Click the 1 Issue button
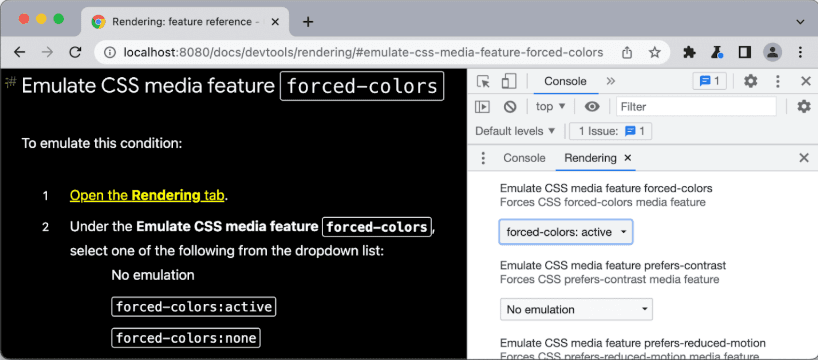The height and width of the screenshot is (360, 818). (611, 131)
